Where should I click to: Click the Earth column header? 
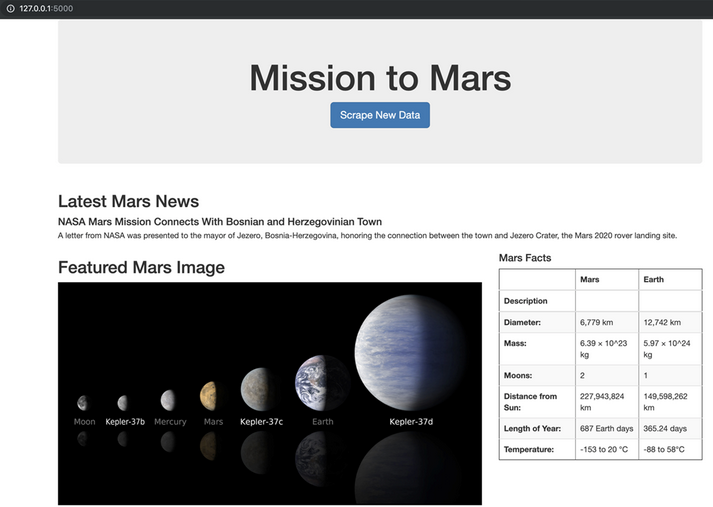(x=670, y=280)
